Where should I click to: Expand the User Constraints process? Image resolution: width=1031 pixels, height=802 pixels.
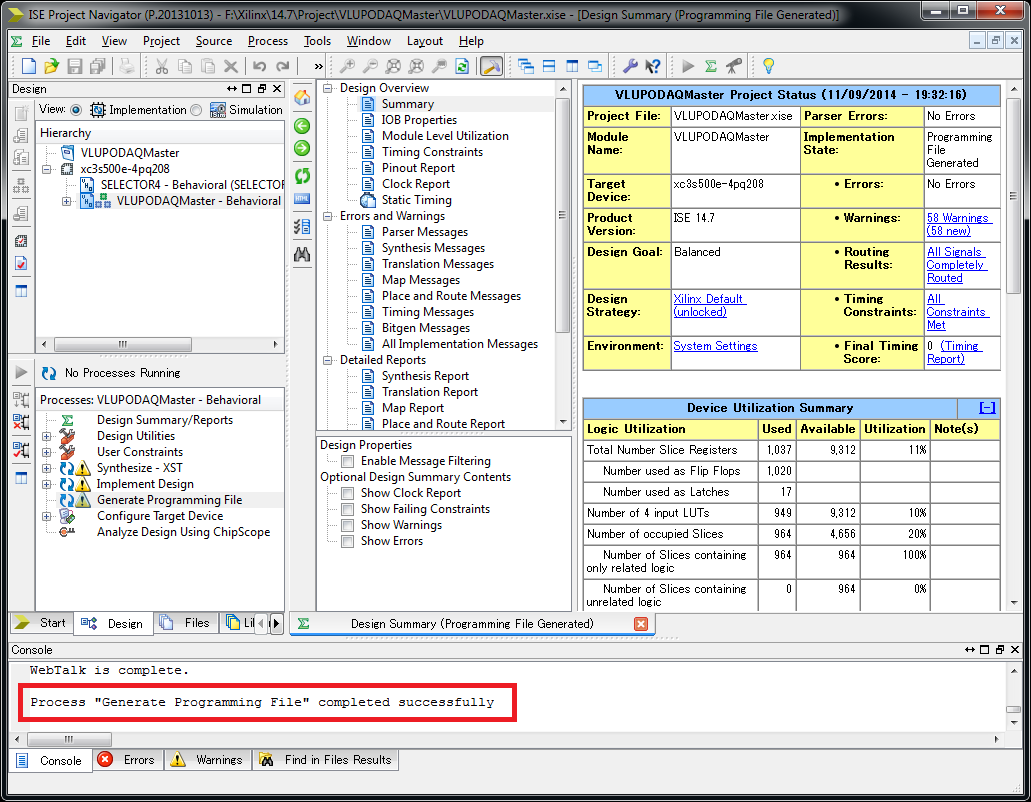coord(47,452)
